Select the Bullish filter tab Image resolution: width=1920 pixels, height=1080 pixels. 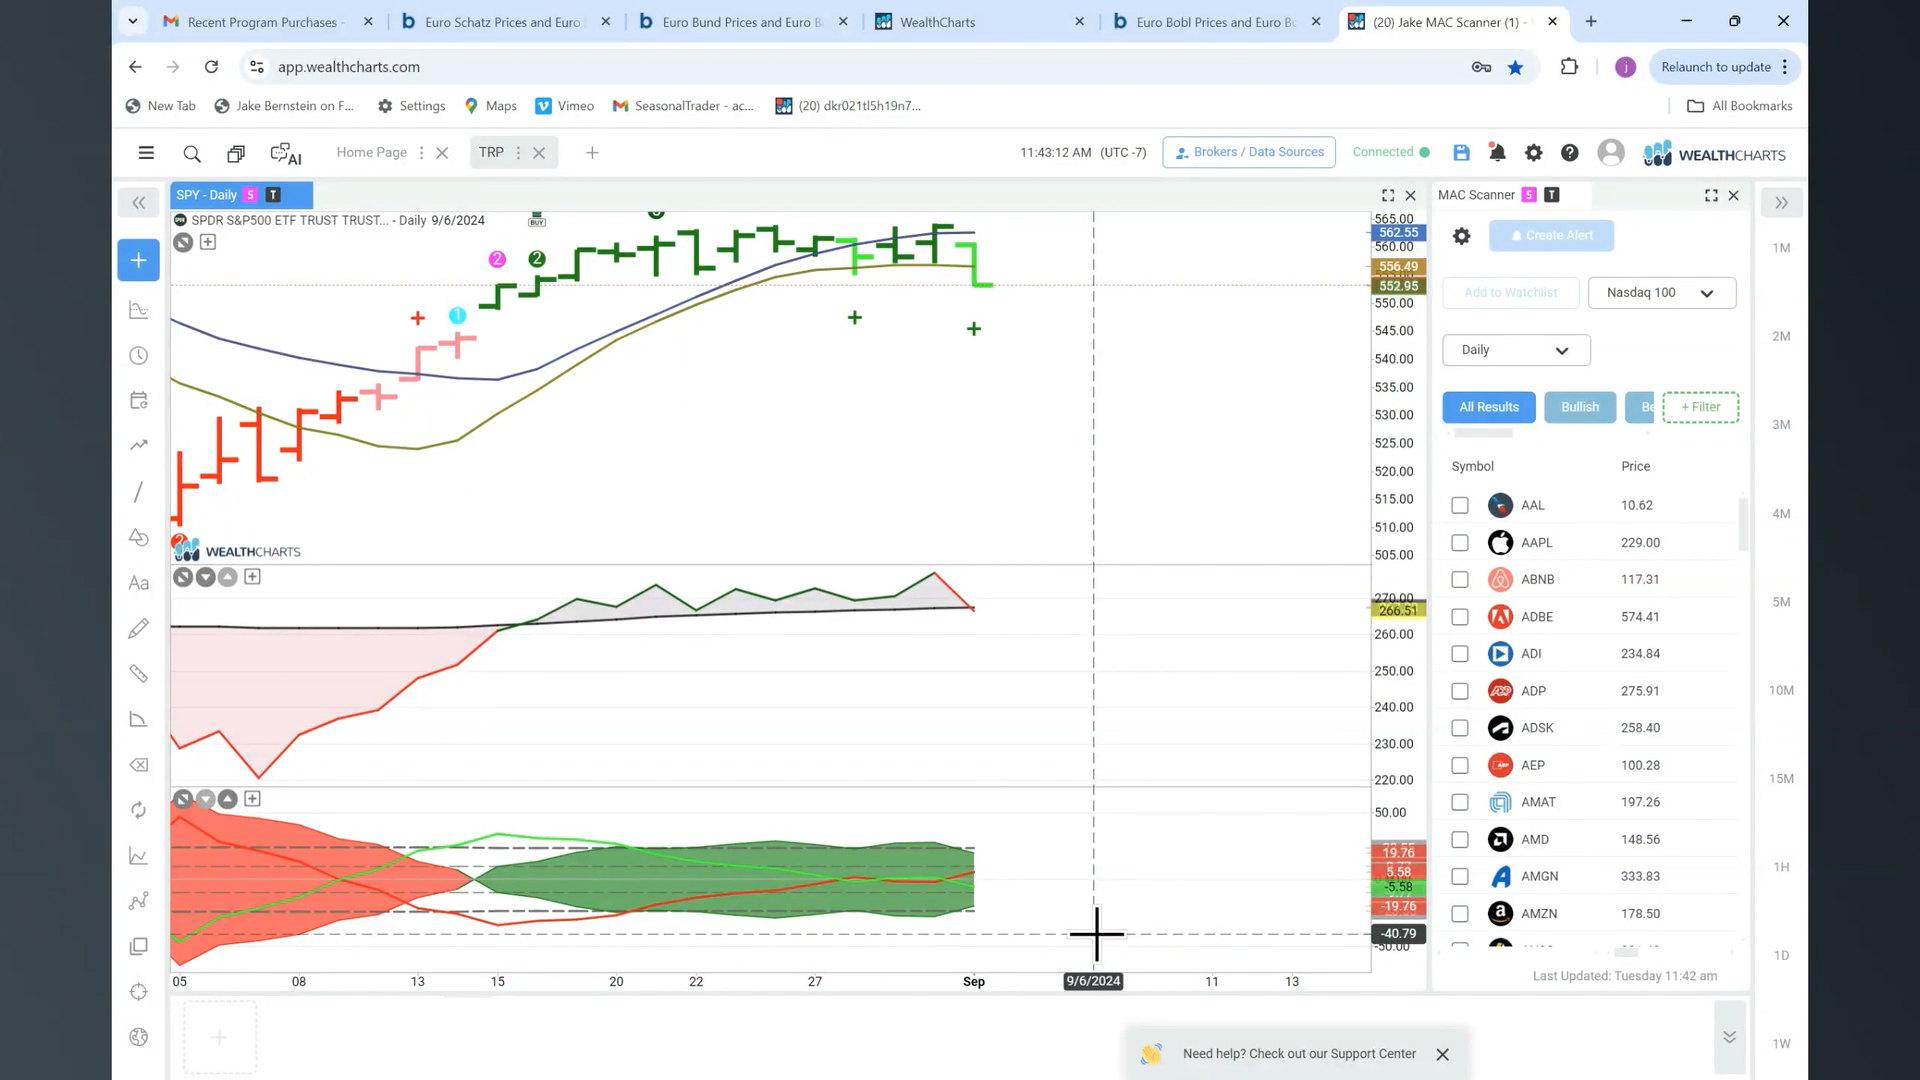click(1580, 407)
